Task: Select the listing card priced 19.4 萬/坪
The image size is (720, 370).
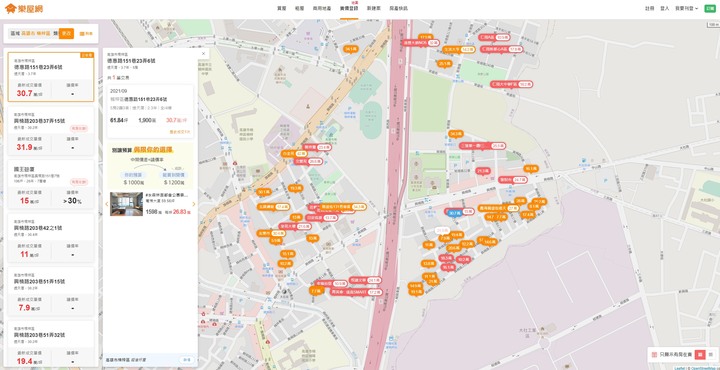Action: coord(51,344)
